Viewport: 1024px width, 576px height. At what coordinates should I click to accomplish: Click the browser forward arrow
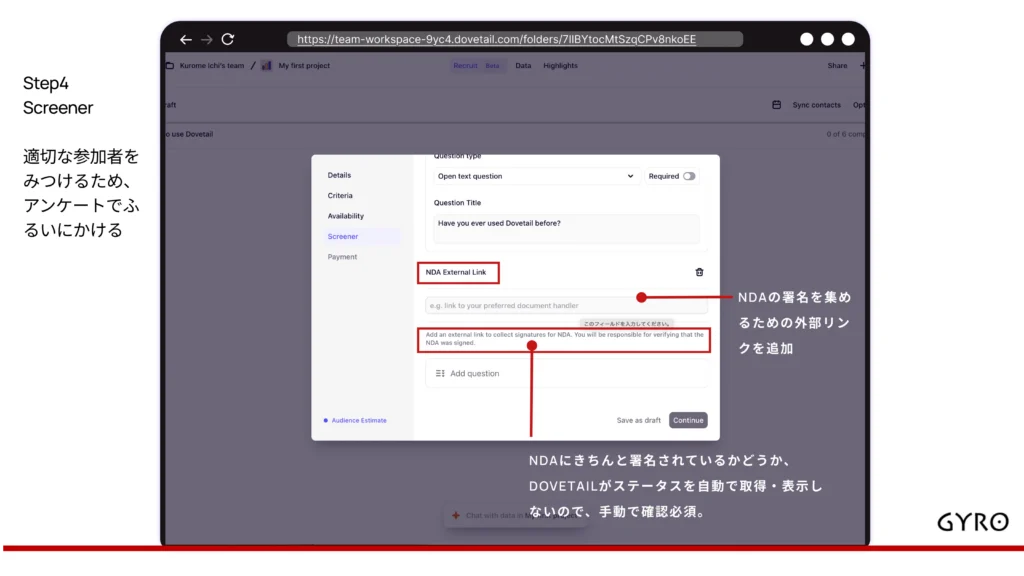coord(206,39)
